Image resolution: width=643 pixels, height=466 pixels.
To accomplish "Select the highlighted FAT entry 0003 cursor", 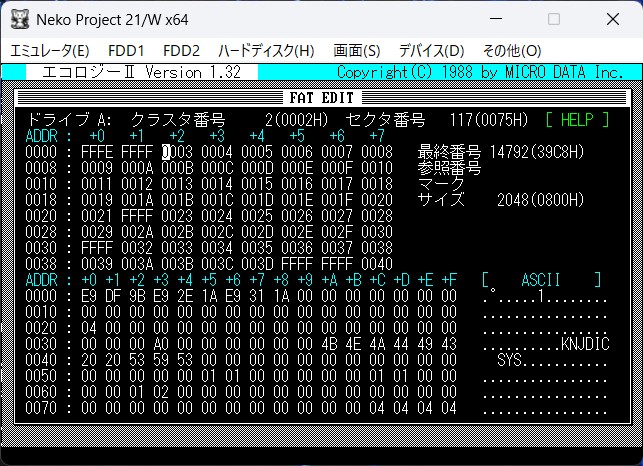I will click(x=176, y=151).
